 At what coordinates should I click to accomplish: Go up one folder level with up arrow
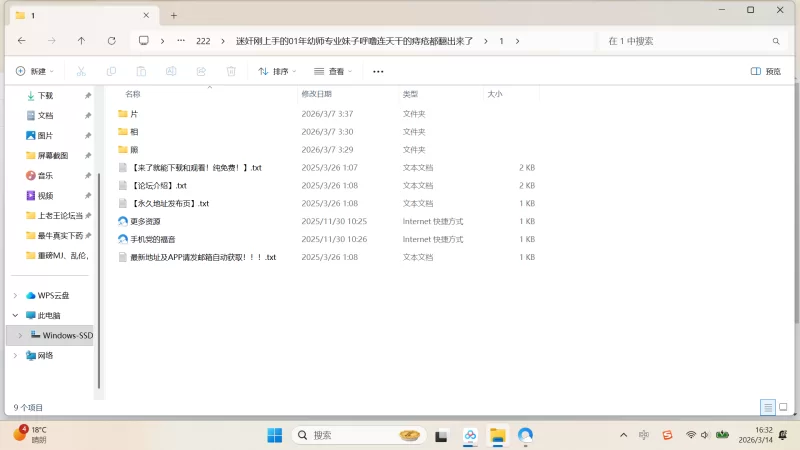pyautogui.click(x=81, y=41)
